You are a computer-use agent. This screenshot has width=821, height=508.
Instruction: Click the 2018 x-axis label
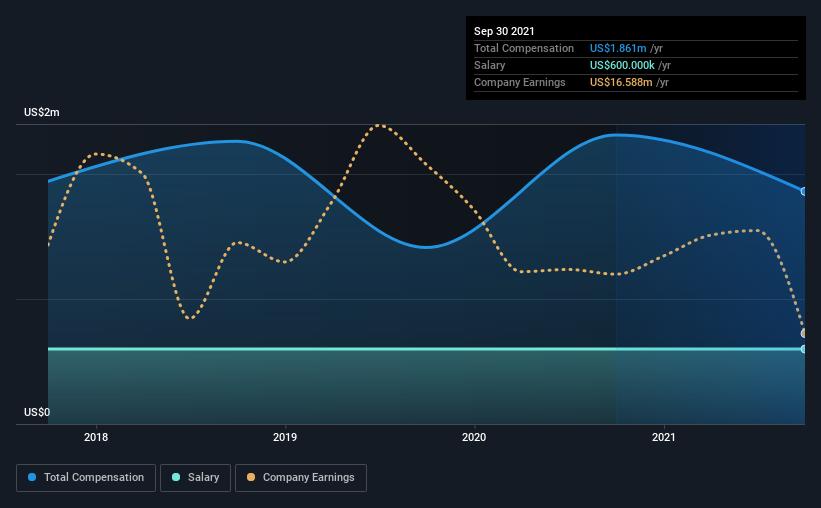click(x=96, y=437)
